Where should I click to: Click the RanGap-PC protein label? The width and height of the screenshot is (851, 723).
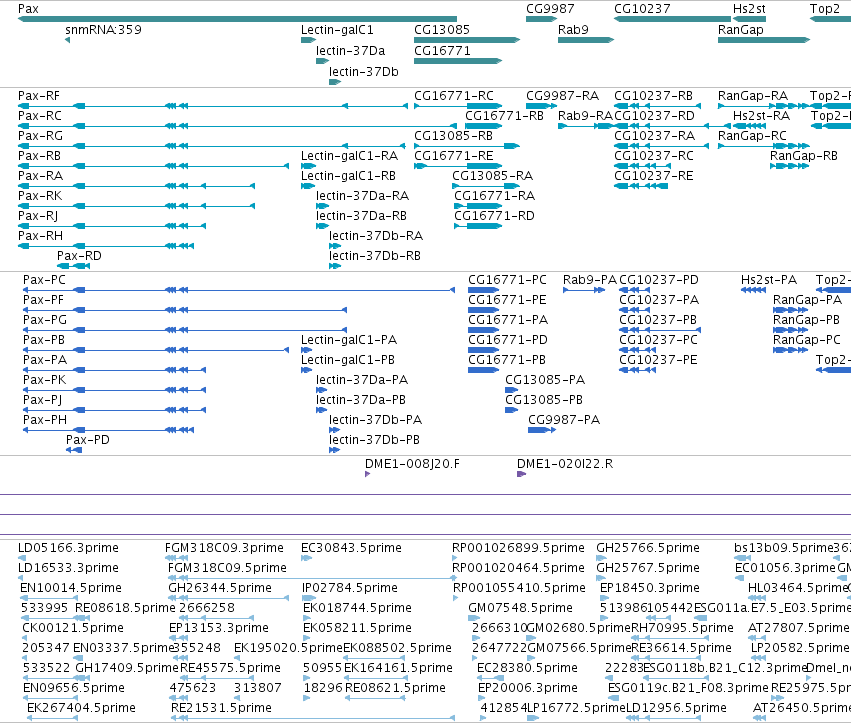coord(806,340)
